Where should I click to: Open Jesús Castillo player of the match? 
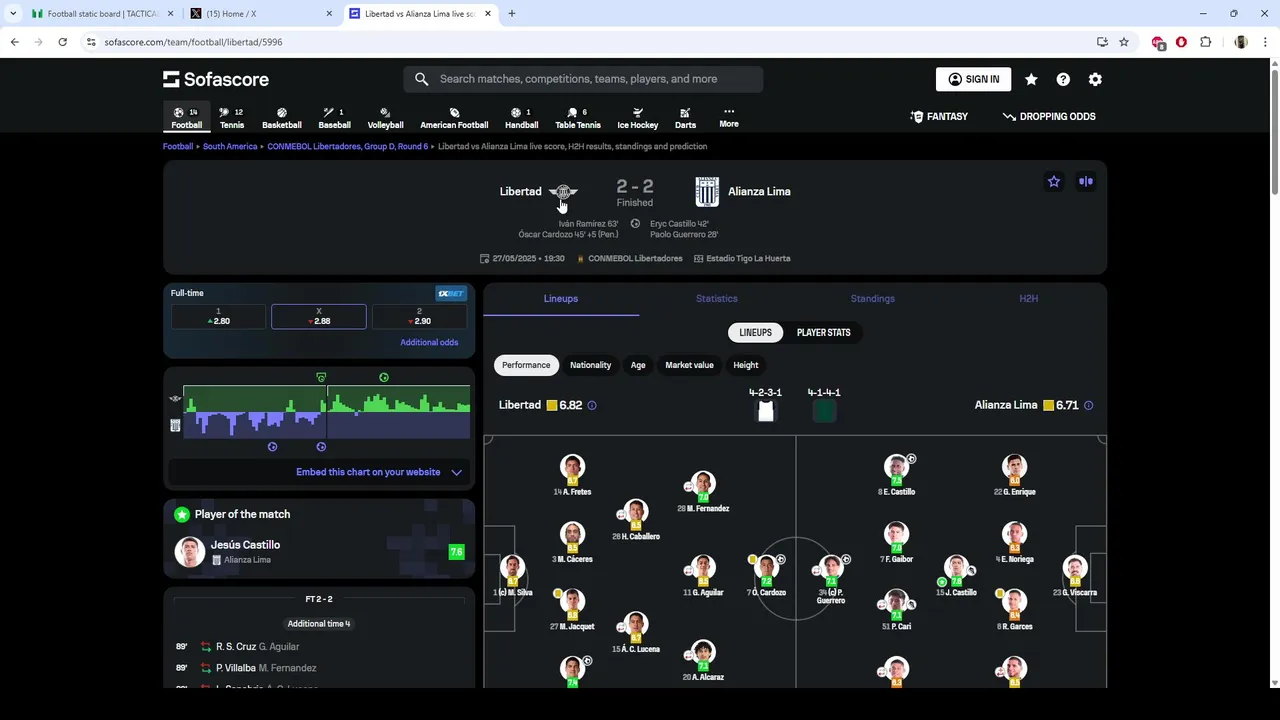click(x=319, y=551)
